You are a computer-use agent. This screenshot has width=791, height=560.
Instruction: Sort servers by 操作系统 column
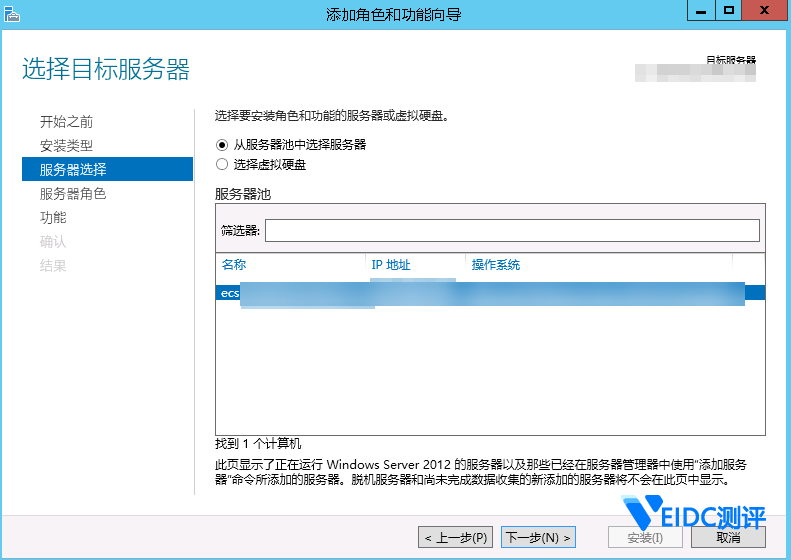click(496, 264)
